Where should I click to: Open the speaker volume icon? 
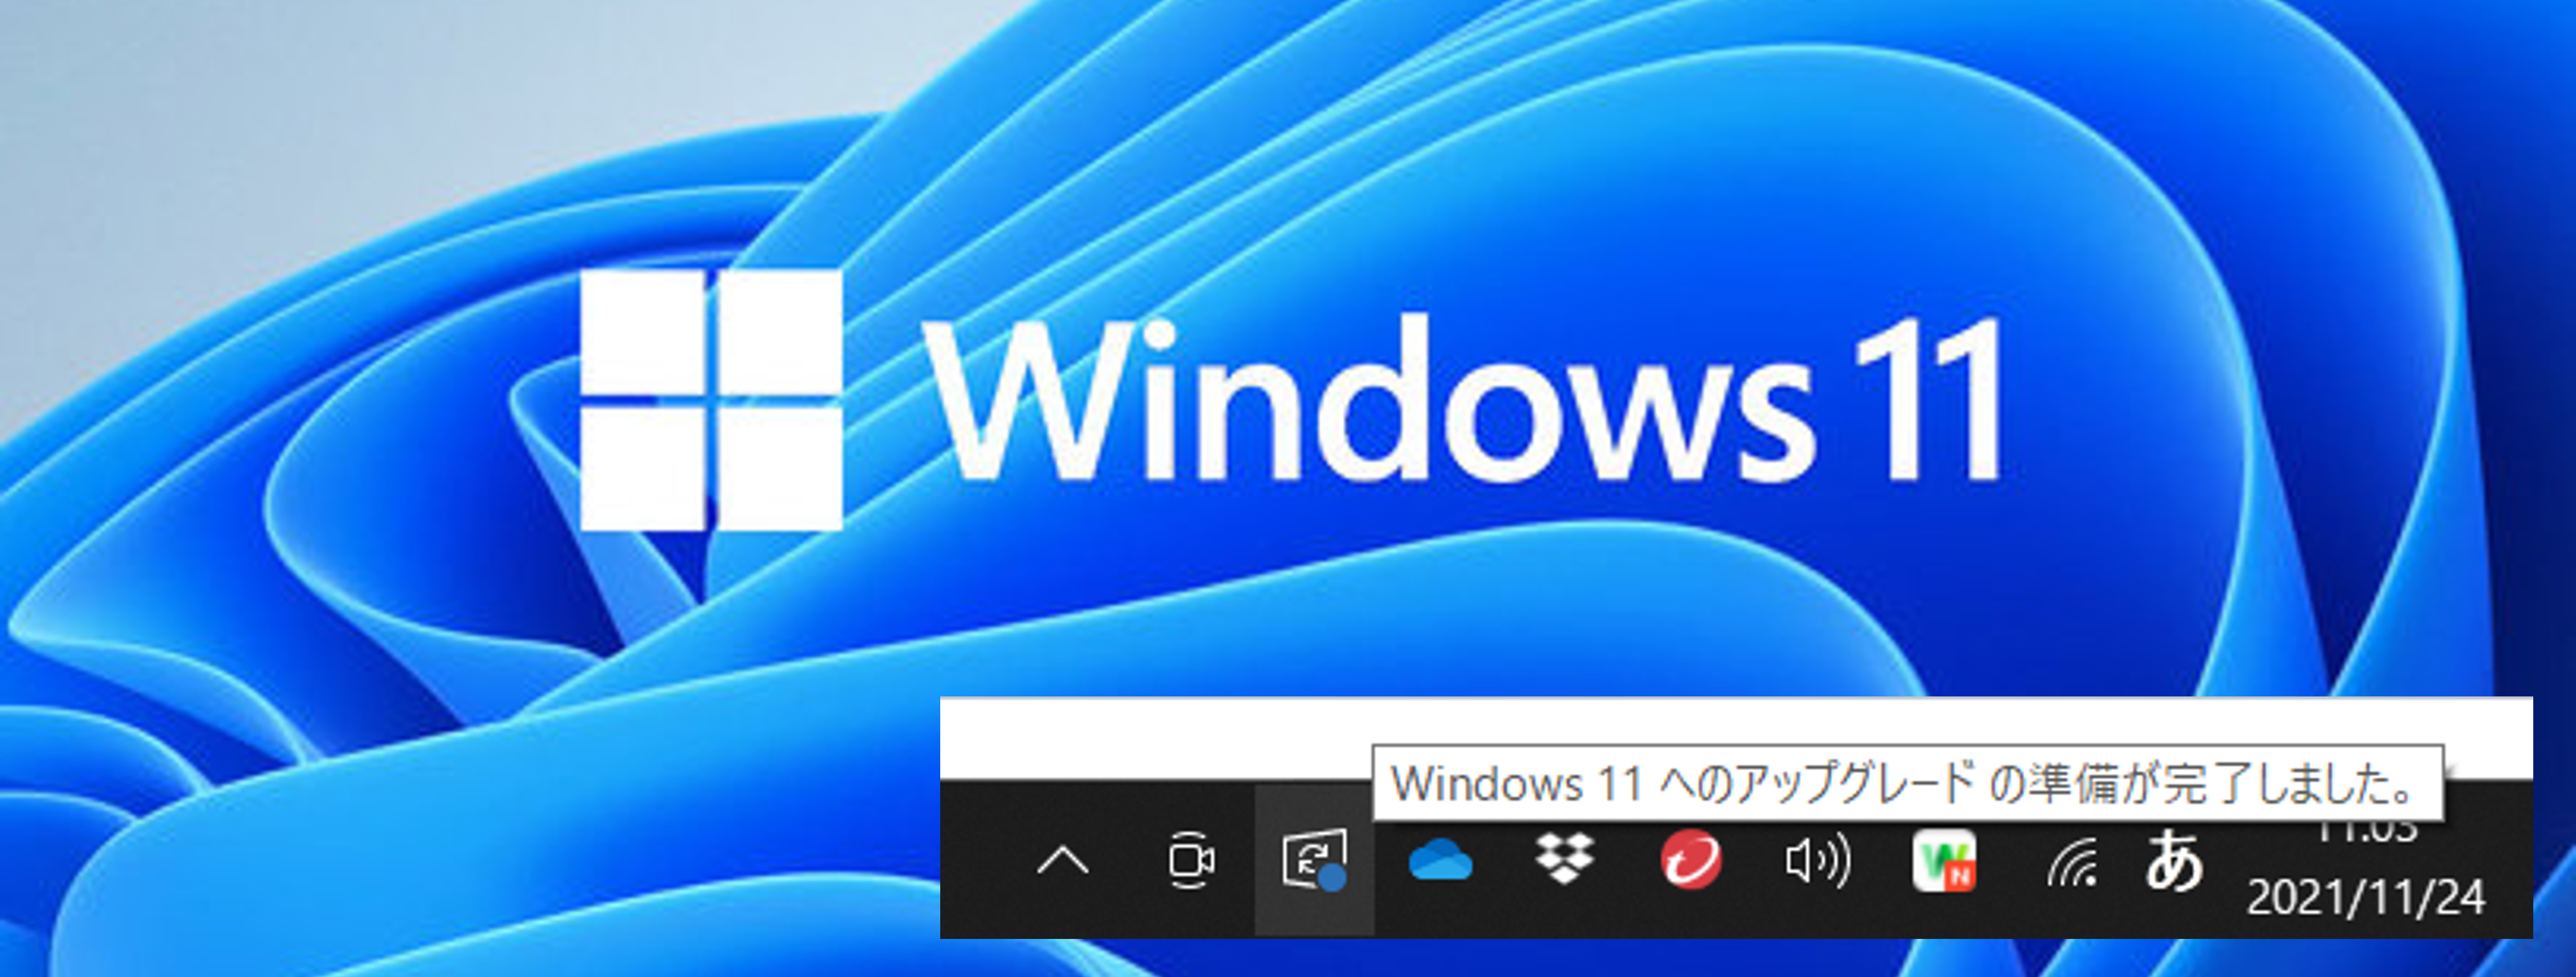click(1817, 861)
